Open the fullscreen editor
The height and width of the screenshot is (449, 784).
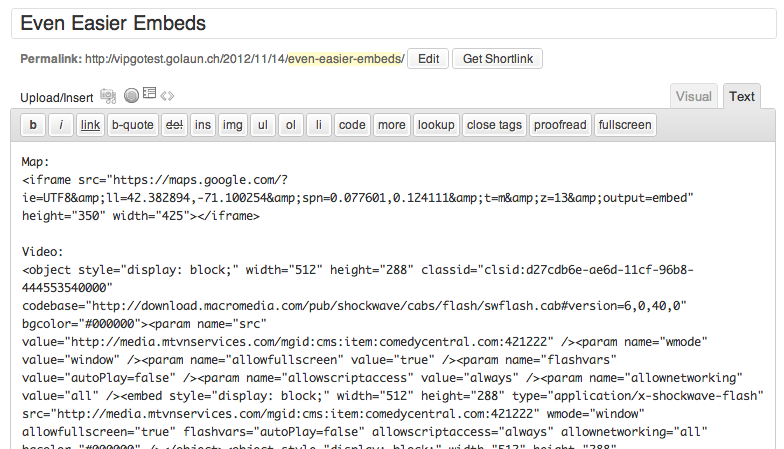point(625,124)
